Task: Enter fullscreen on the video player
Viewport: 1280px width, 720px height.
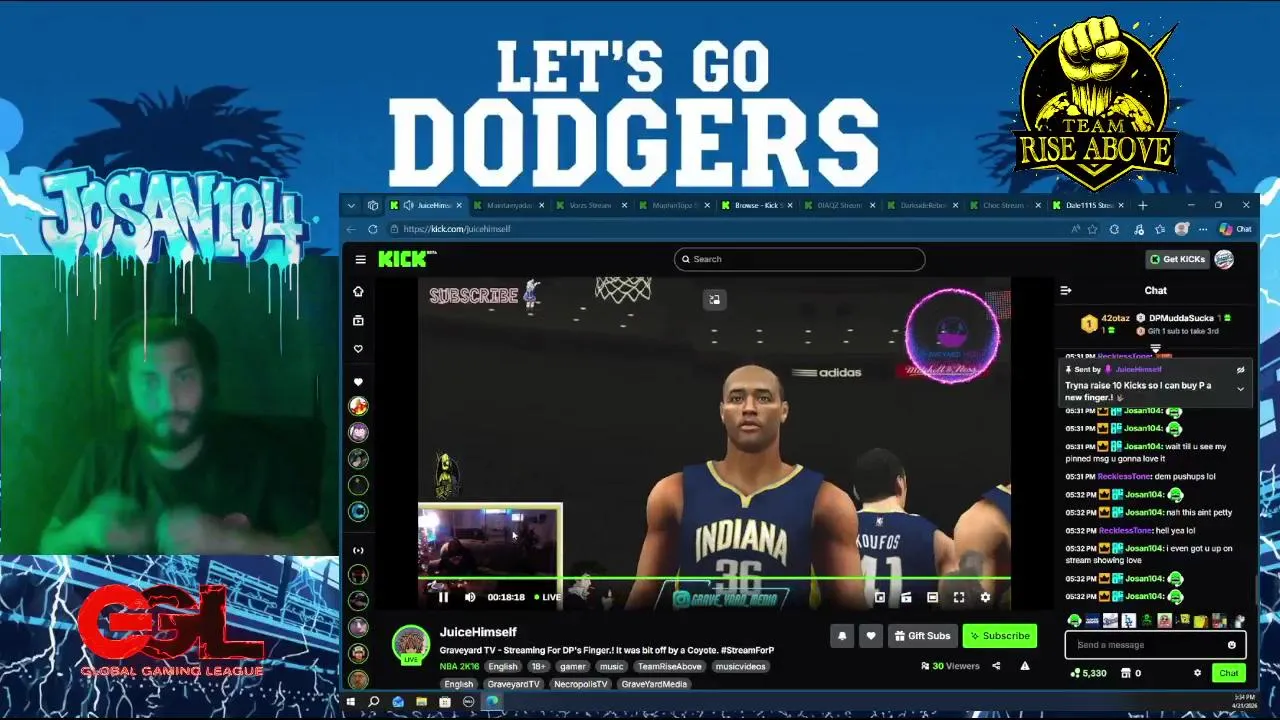Action: click(958, 597)
